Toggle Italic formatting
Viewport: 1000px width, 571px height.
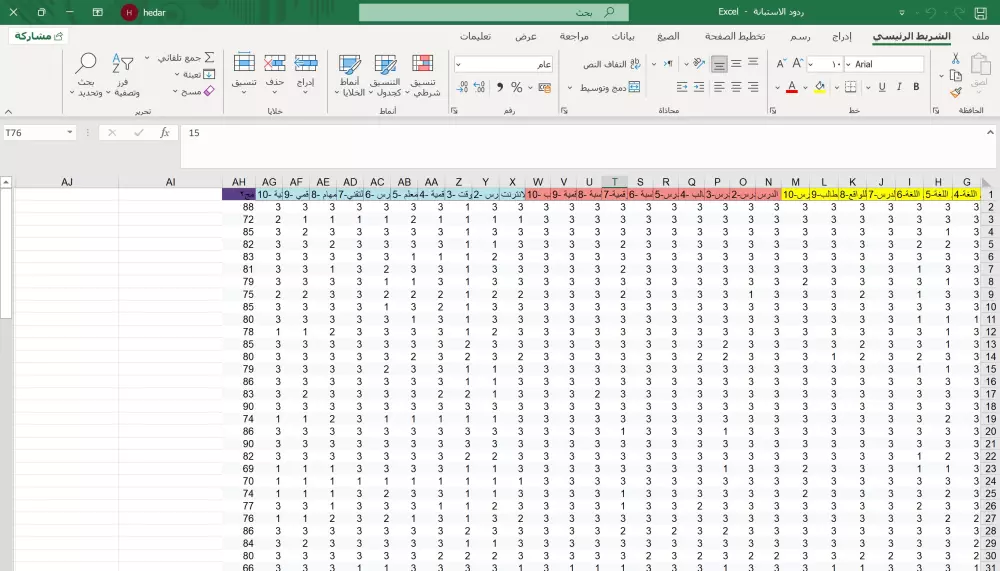[x=899, y=87]
